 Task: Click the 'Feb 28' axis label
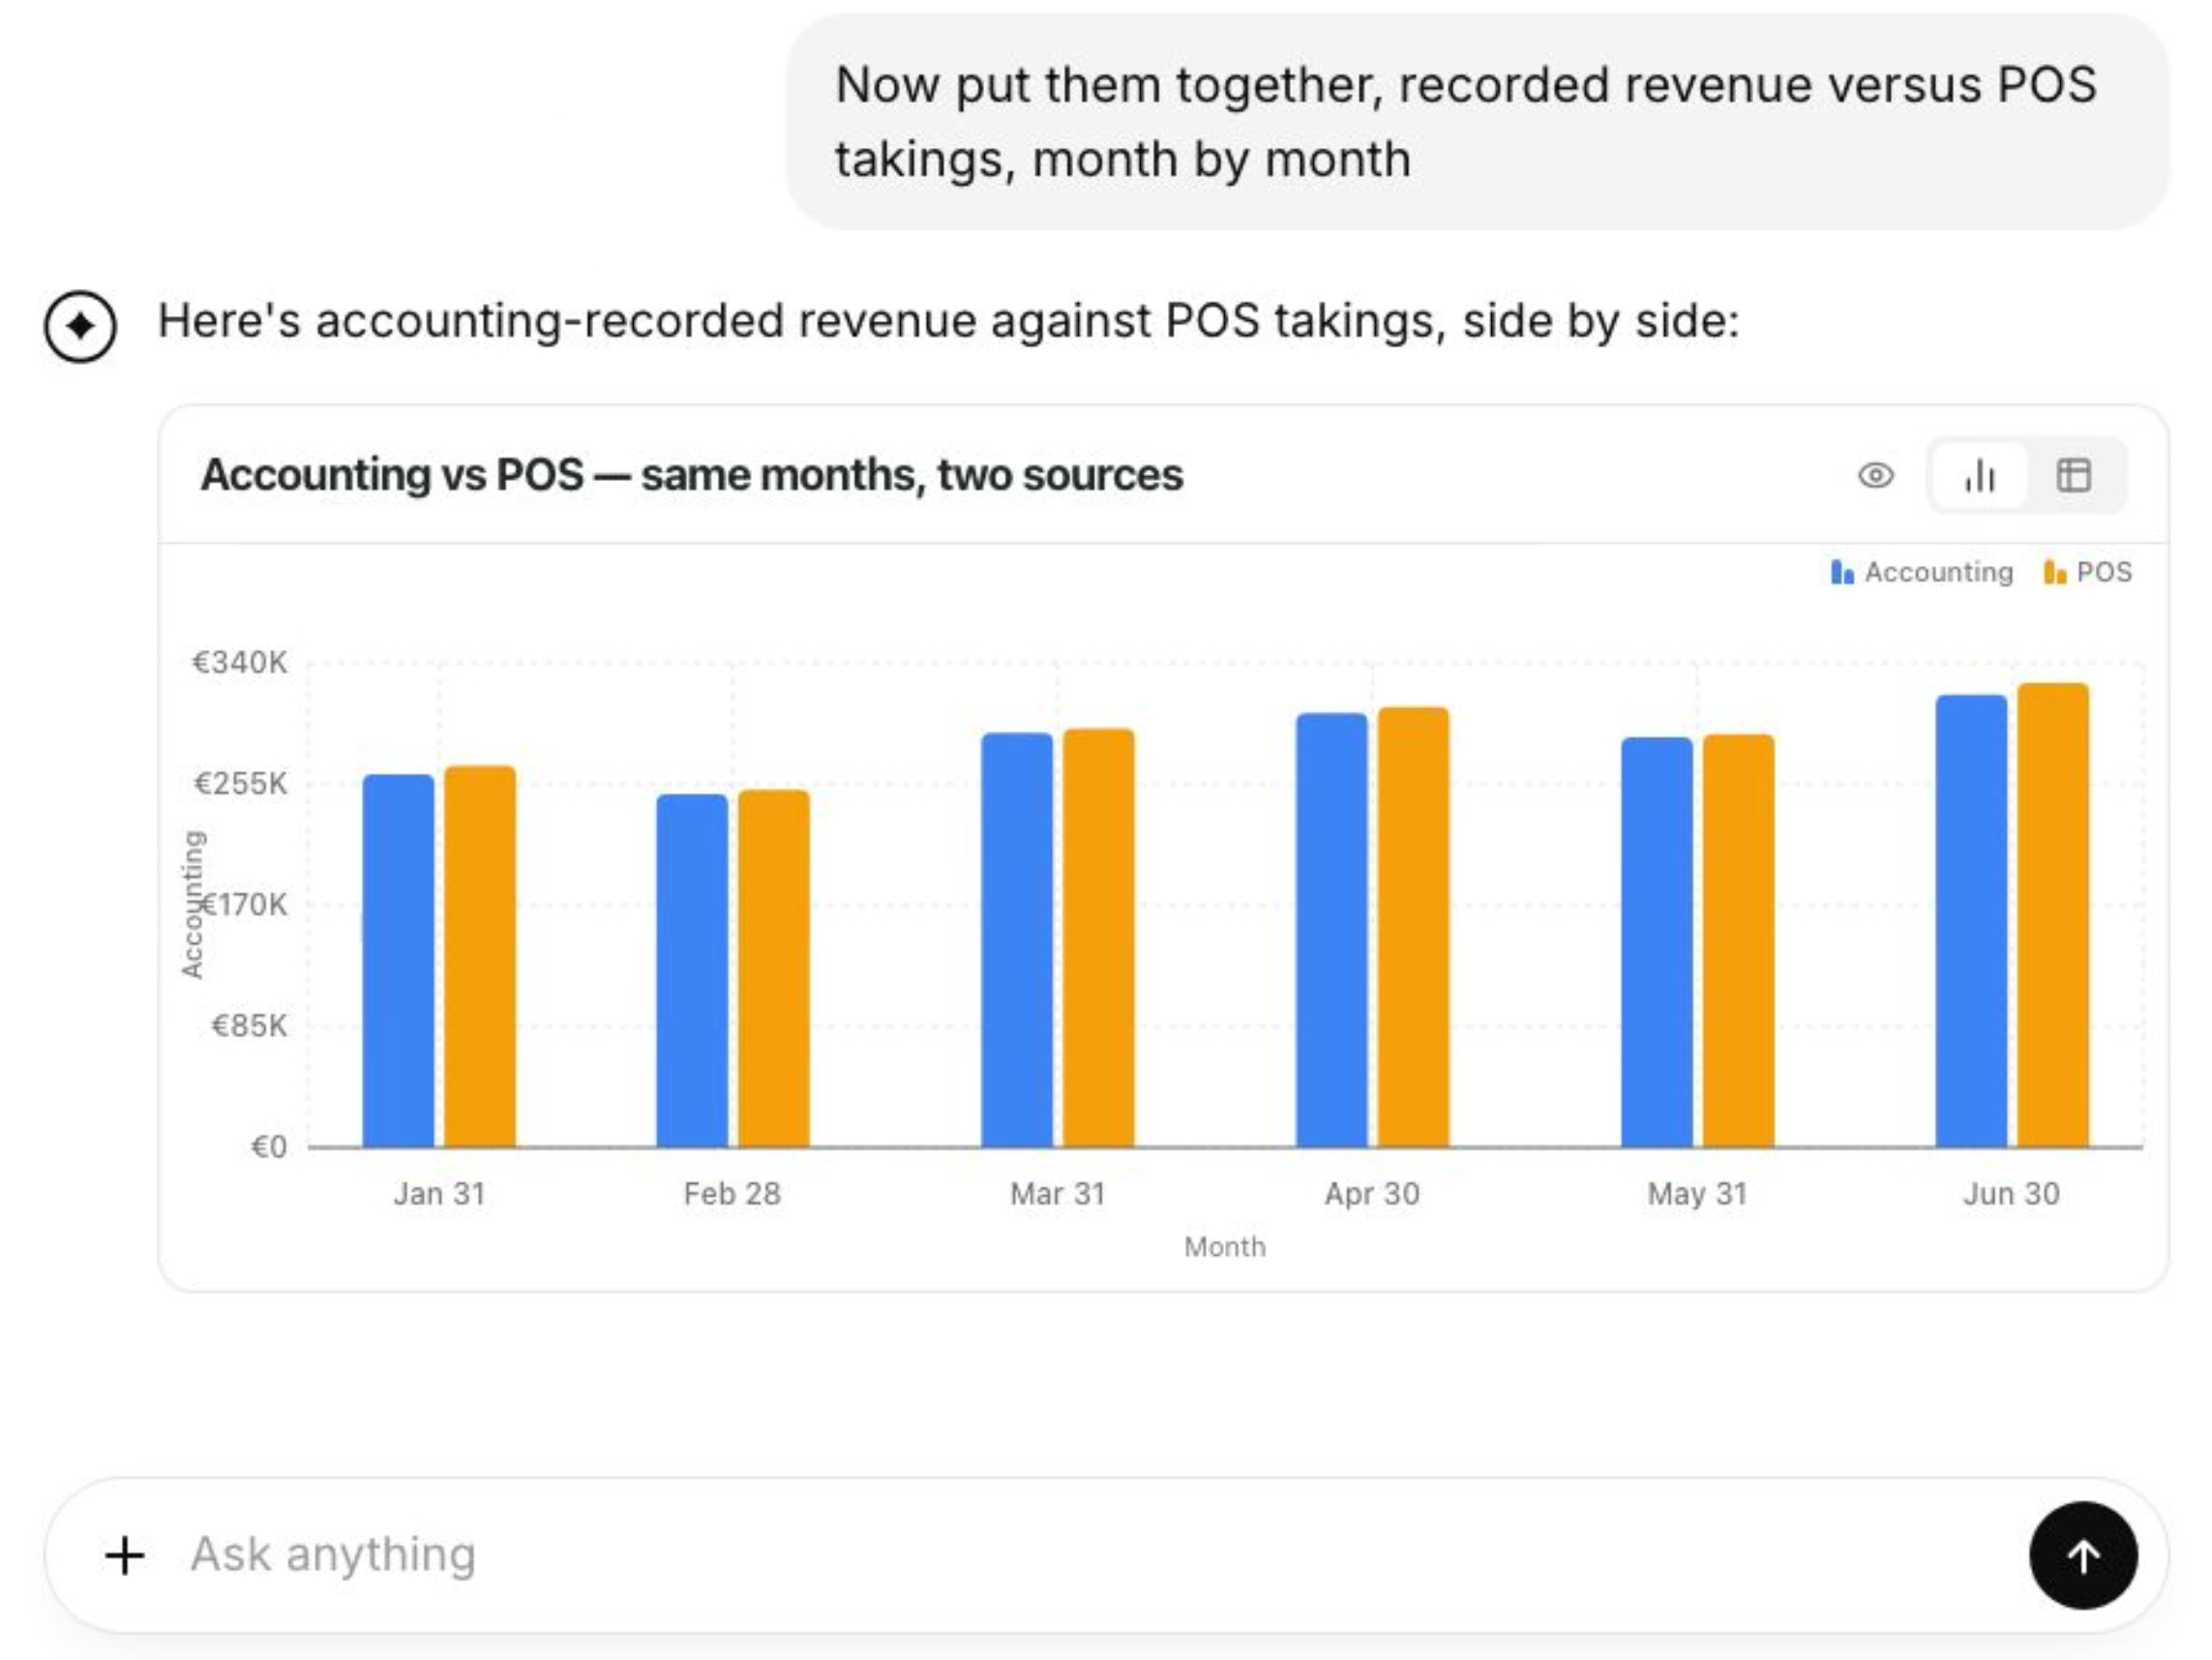click(x=732, y=1193)
